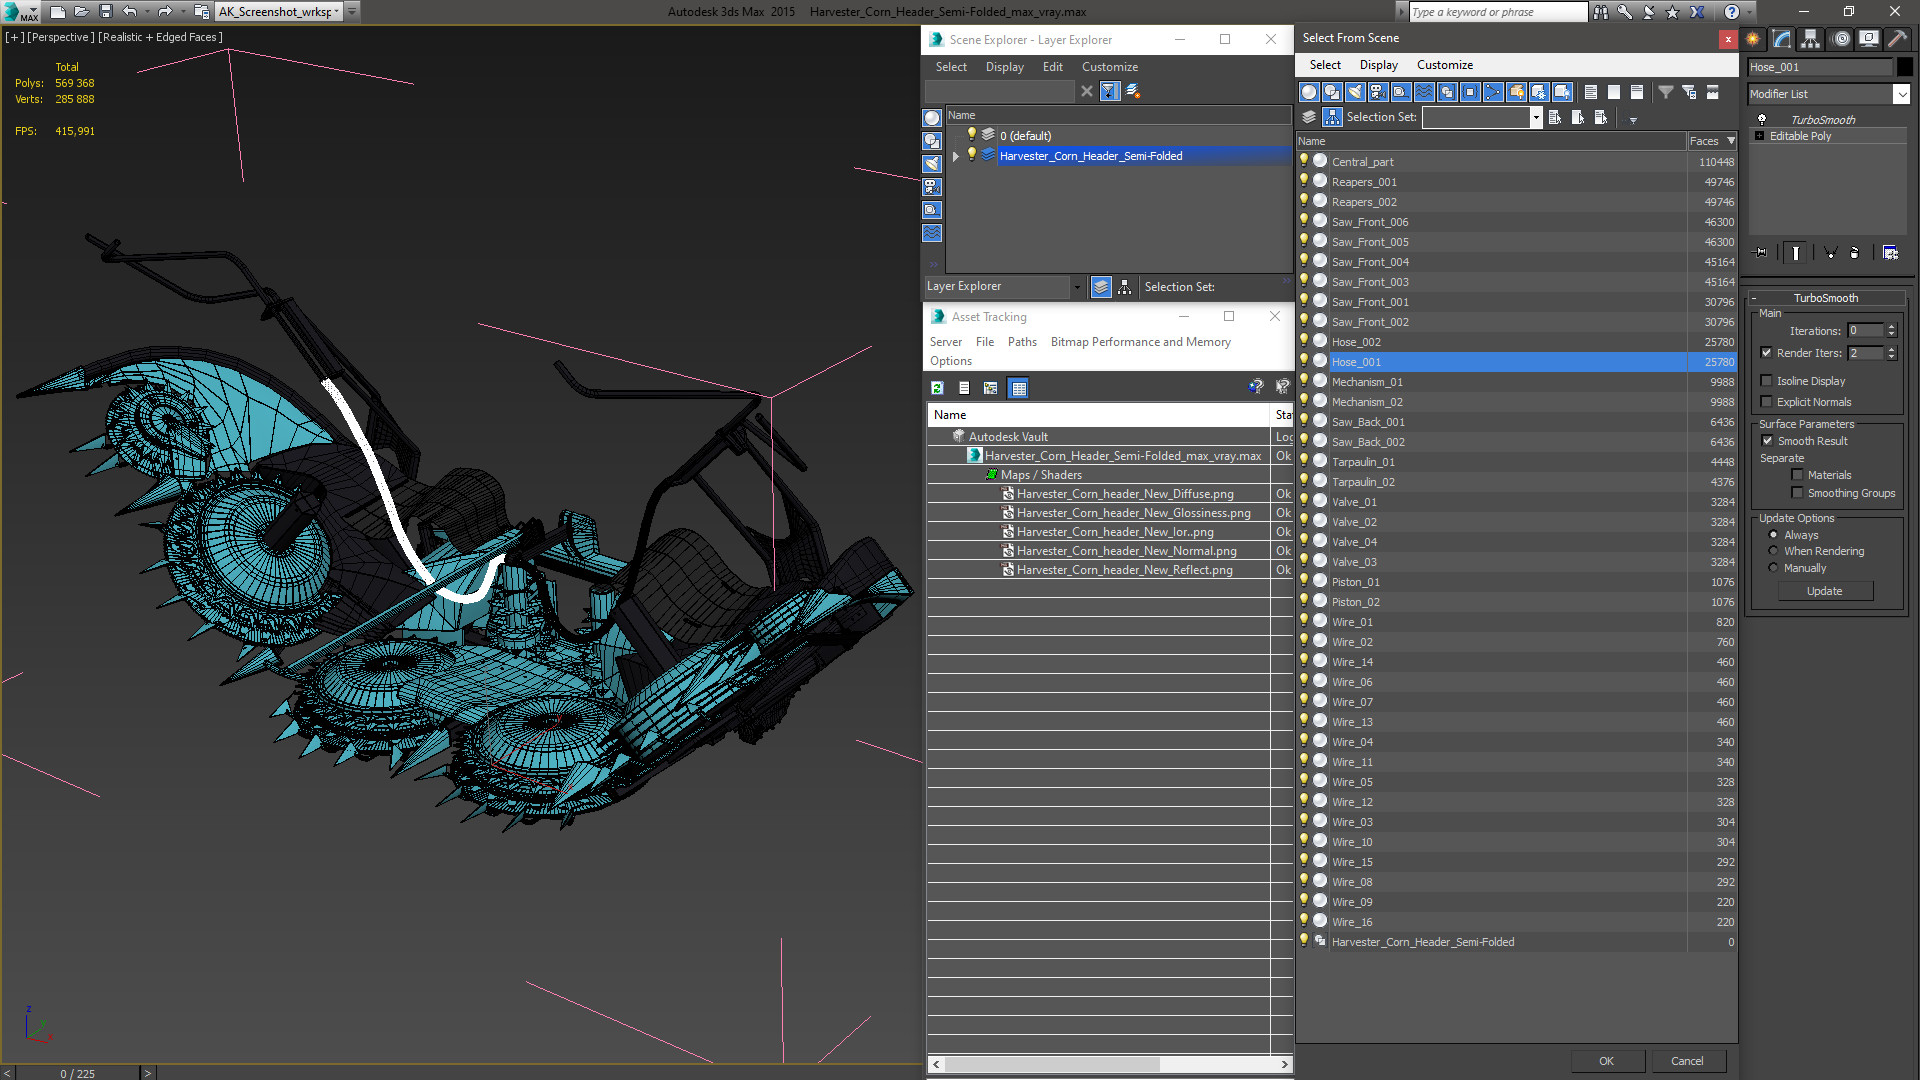Click Select None icon in Select From Scene

[1614, 92]
